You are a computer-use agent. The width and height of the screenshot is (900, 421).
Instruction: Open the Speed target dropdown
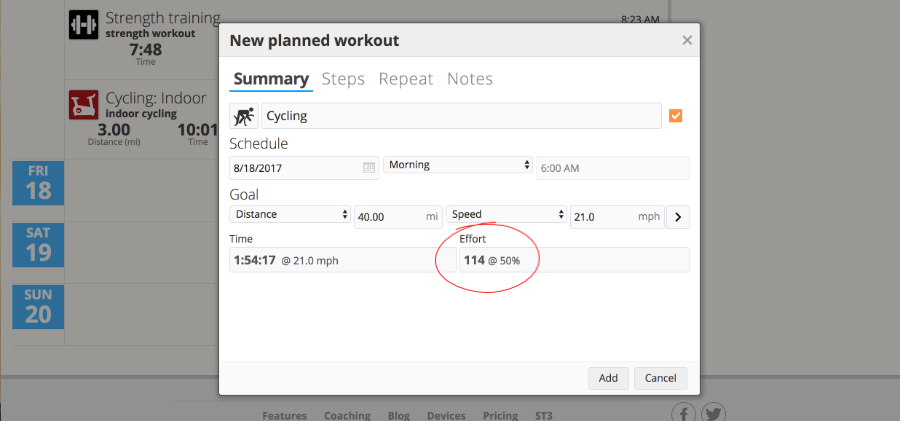click(506, 214)
